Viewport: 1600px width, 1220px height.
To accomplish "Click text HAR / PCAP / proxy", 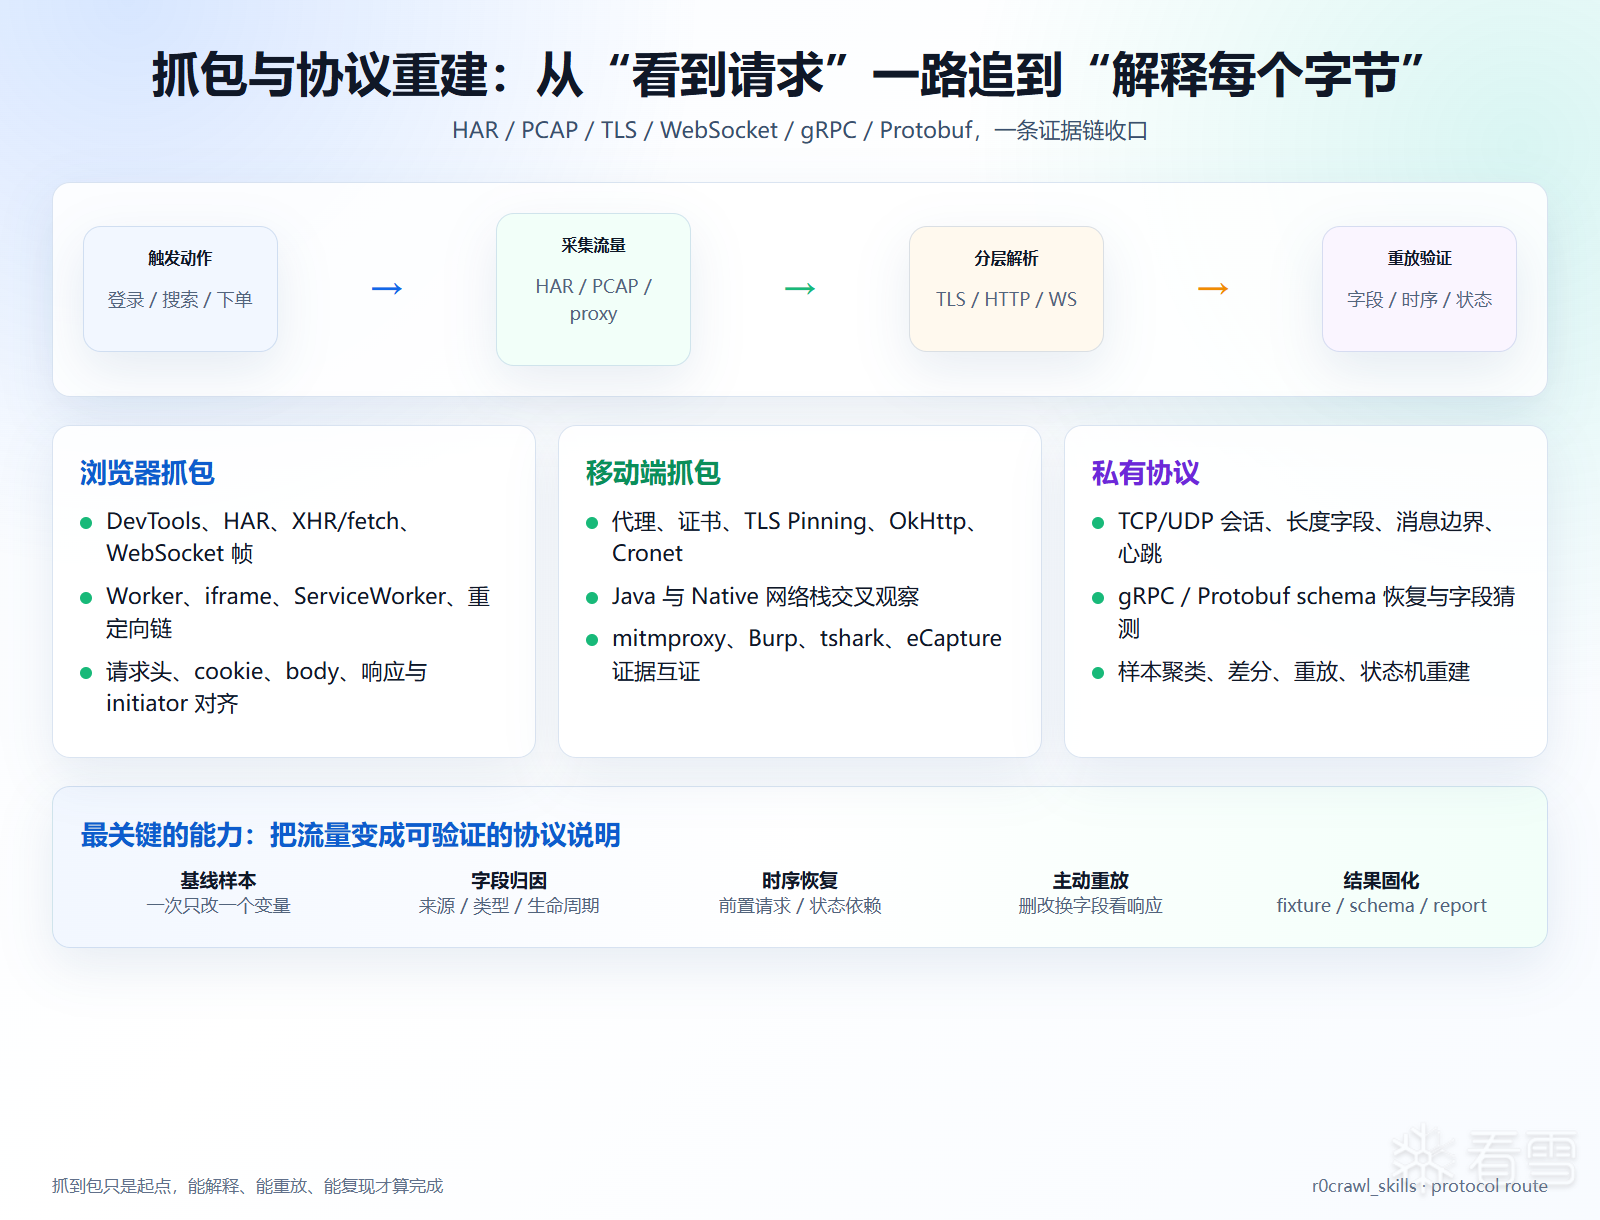I will coord(593,300).
